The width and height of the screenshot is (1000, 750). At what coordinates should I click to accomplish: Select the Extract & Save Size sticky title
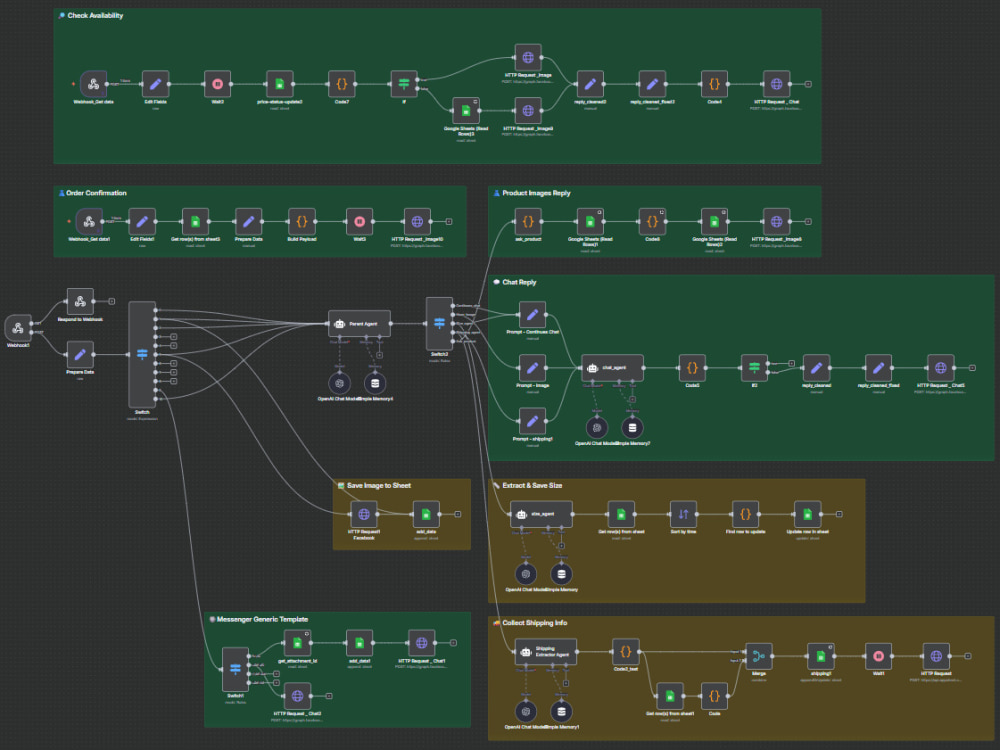click(533, 485)
